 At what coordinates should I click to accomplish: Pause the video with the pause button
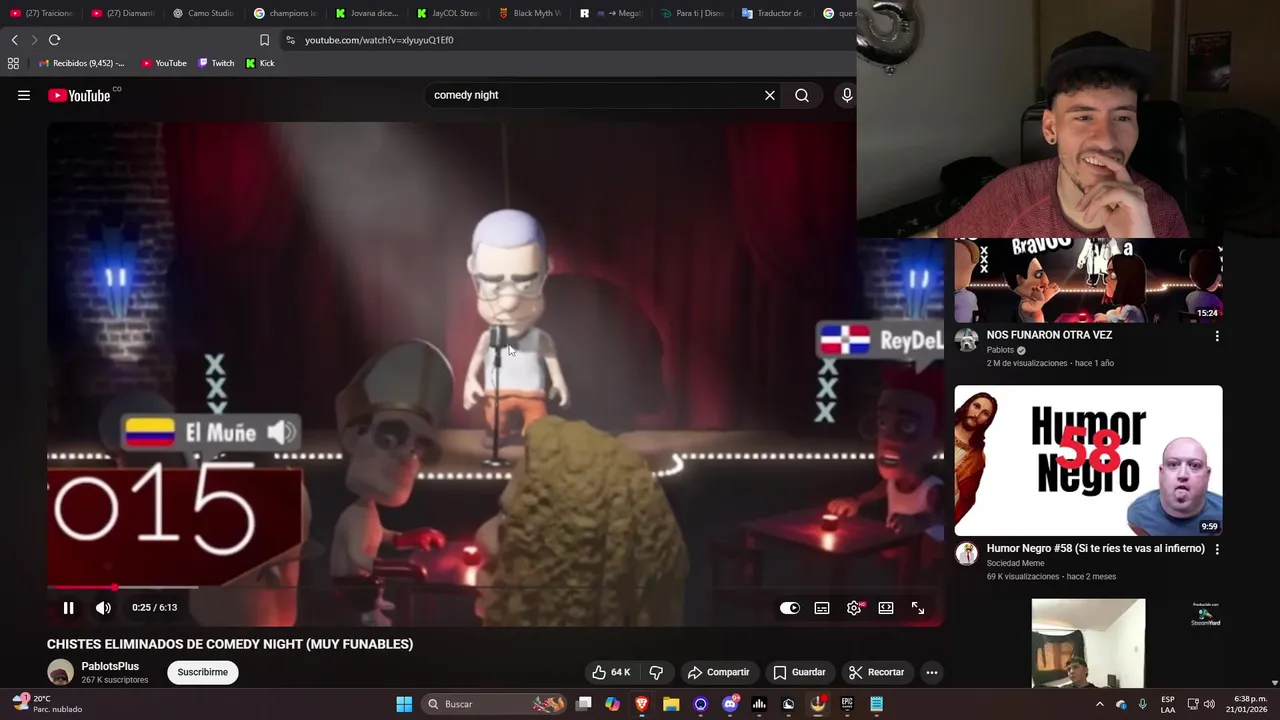pyautogui.click(x=68, y=608)
